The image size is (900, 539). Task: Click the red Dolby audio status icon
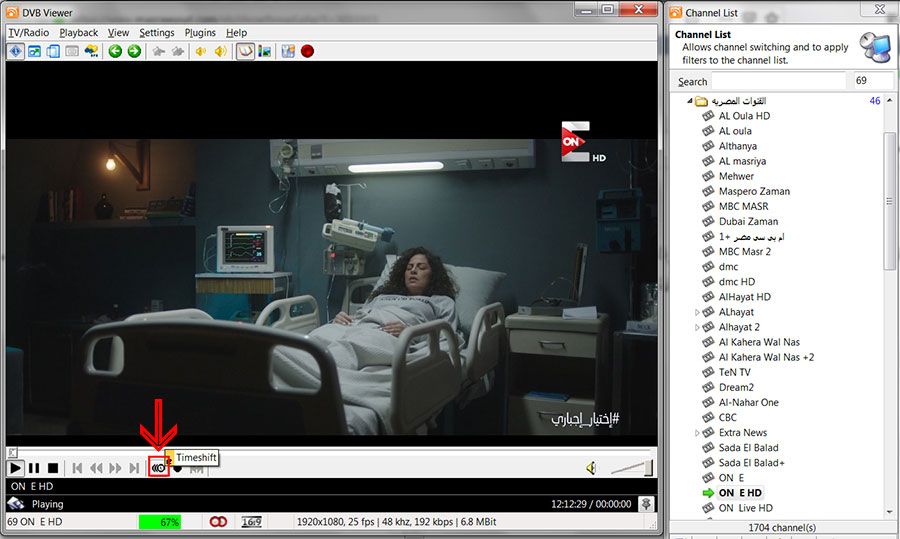tap(218, 522)
